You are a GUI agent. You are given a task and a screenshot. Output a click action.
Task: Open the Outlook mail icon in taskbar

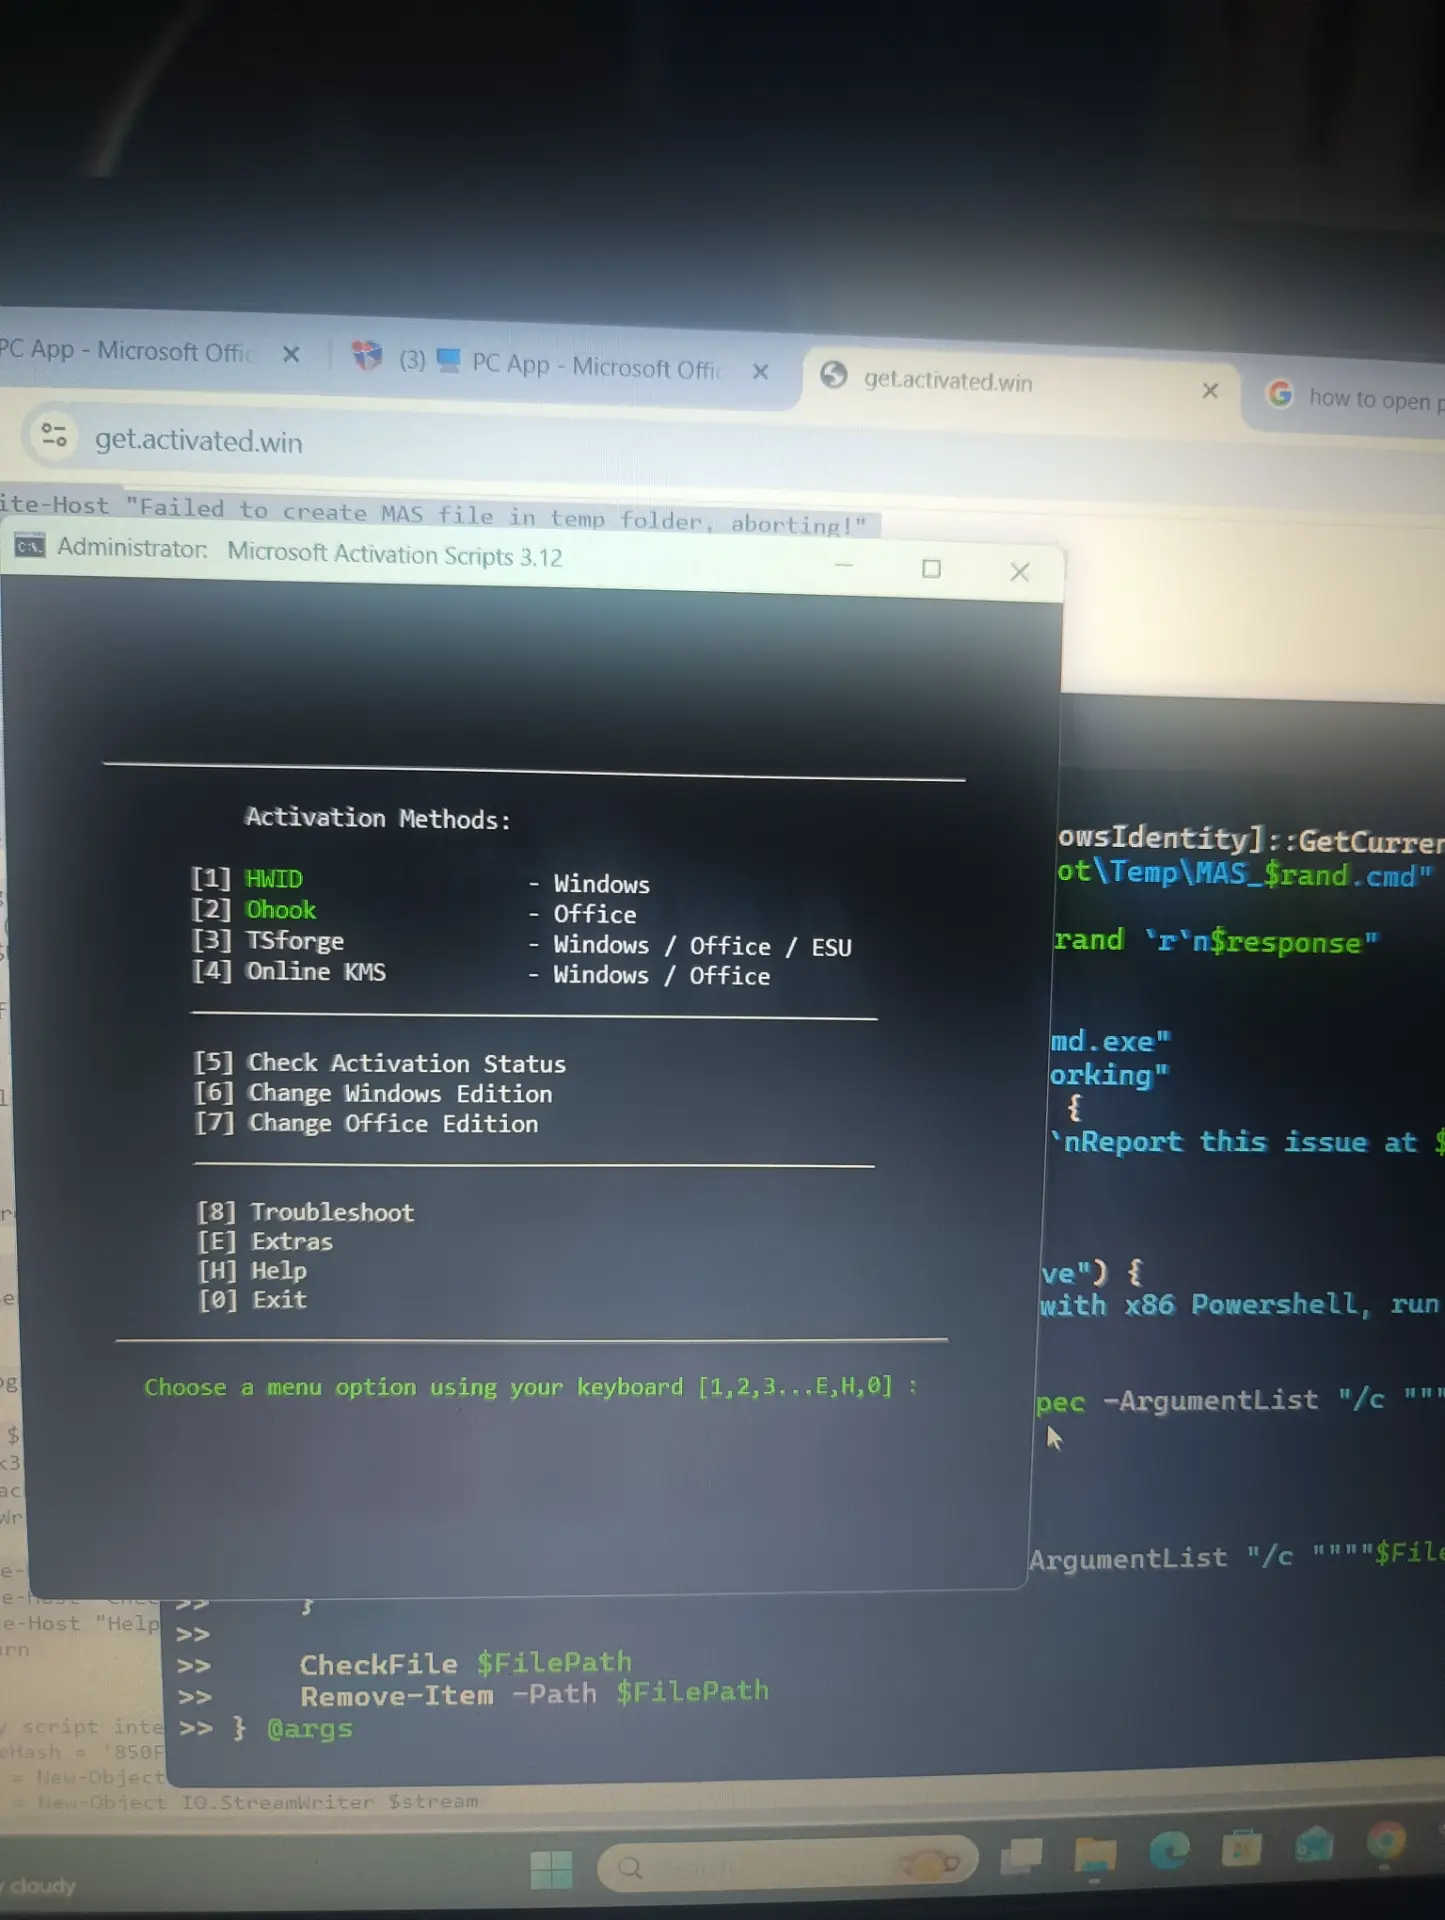tap(1314, 1845)
